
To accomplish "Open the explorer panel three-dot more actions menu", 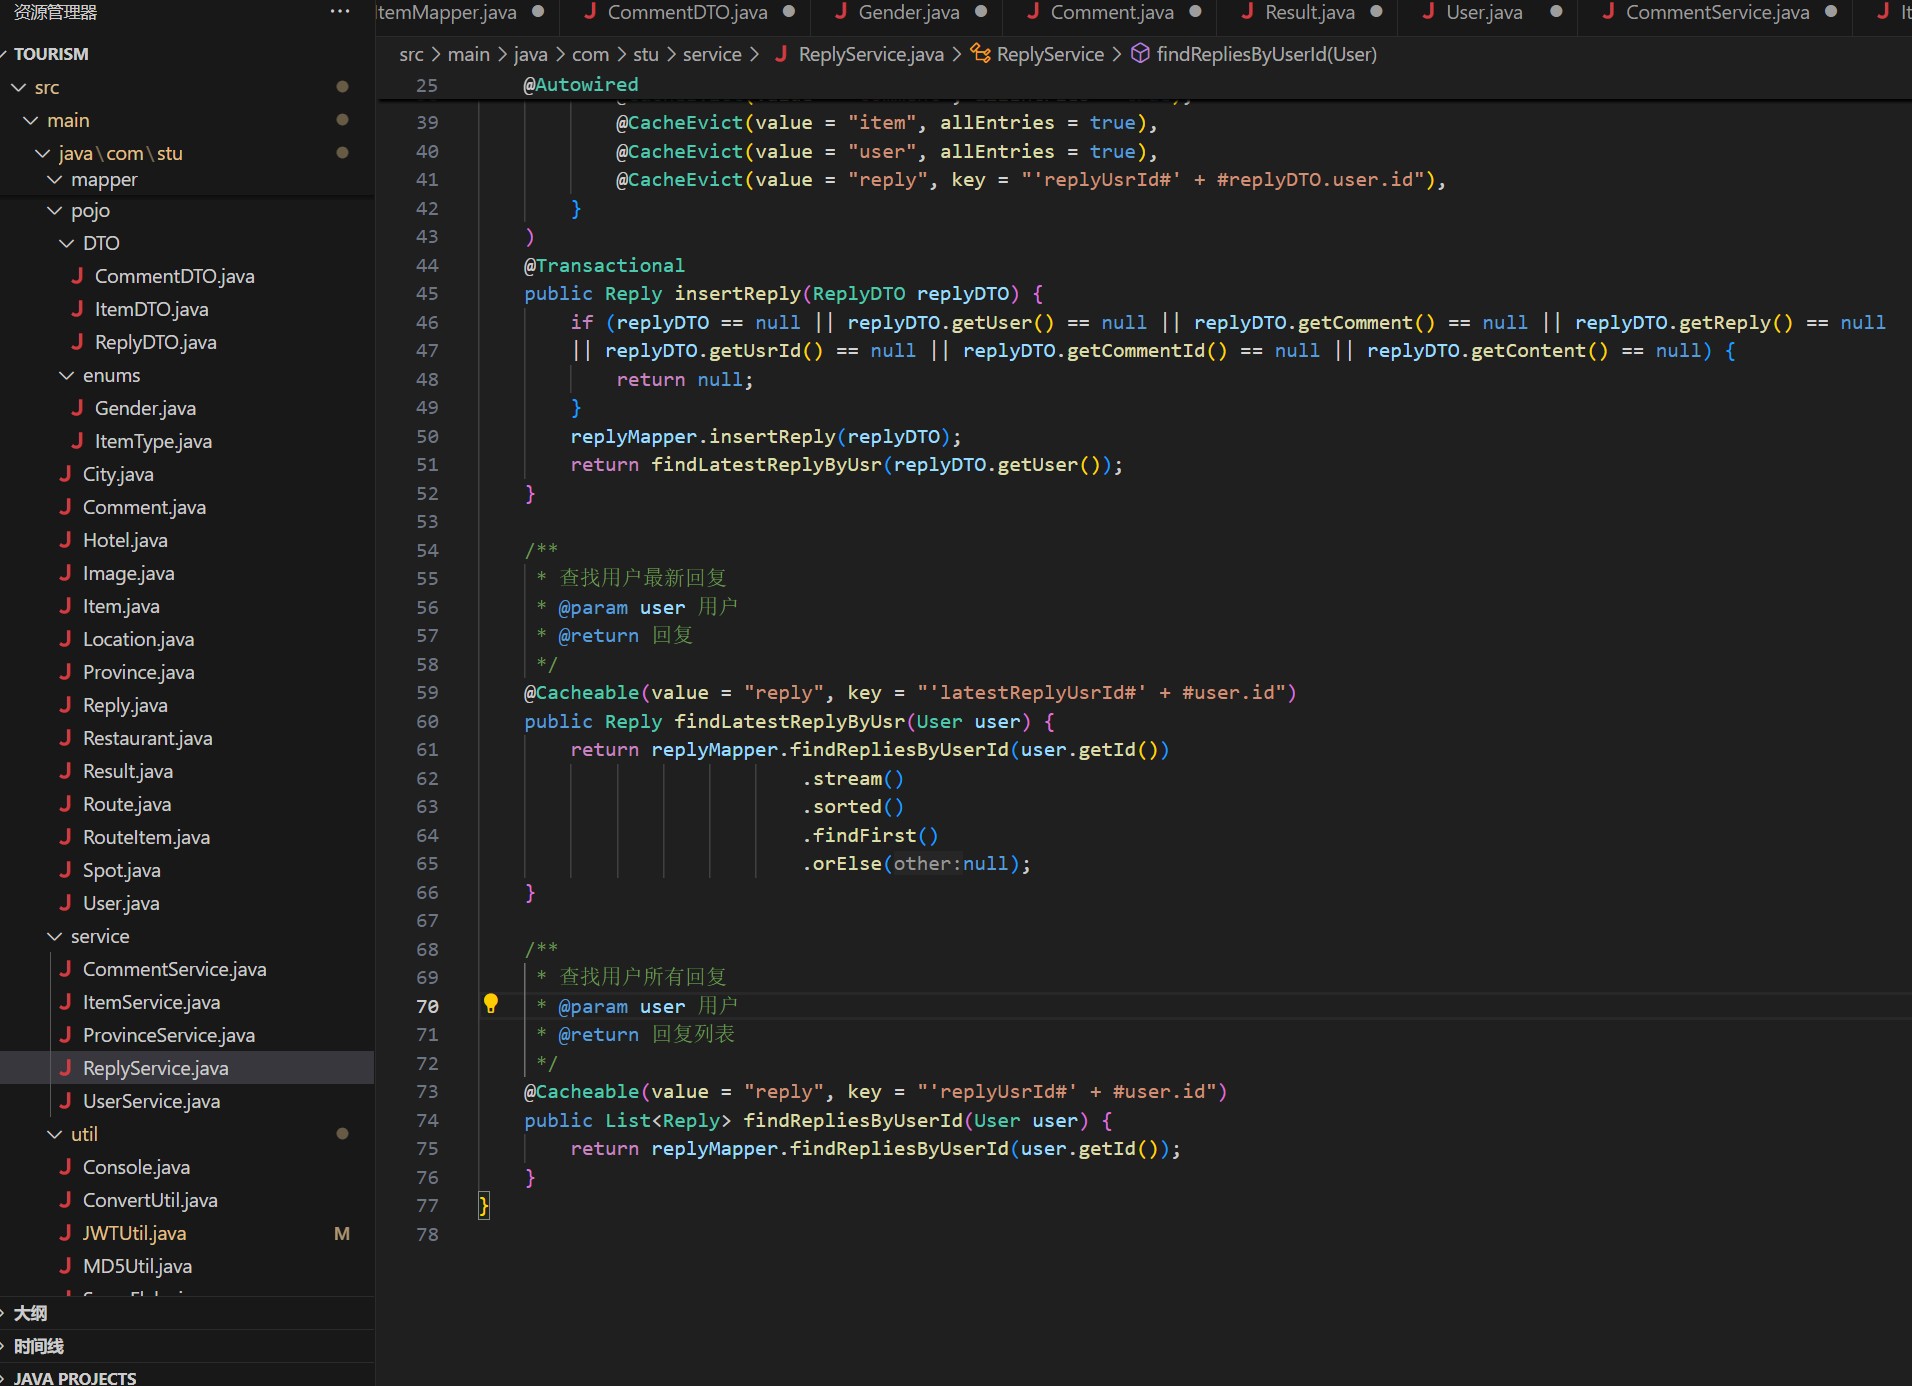I will click(340, 12).
